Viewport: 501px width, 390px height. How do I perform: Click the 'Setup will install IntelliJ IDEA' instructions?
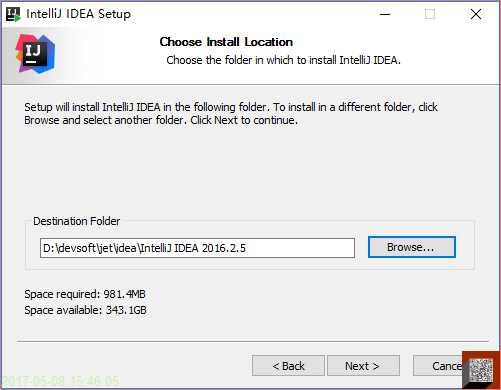[231, 113]
